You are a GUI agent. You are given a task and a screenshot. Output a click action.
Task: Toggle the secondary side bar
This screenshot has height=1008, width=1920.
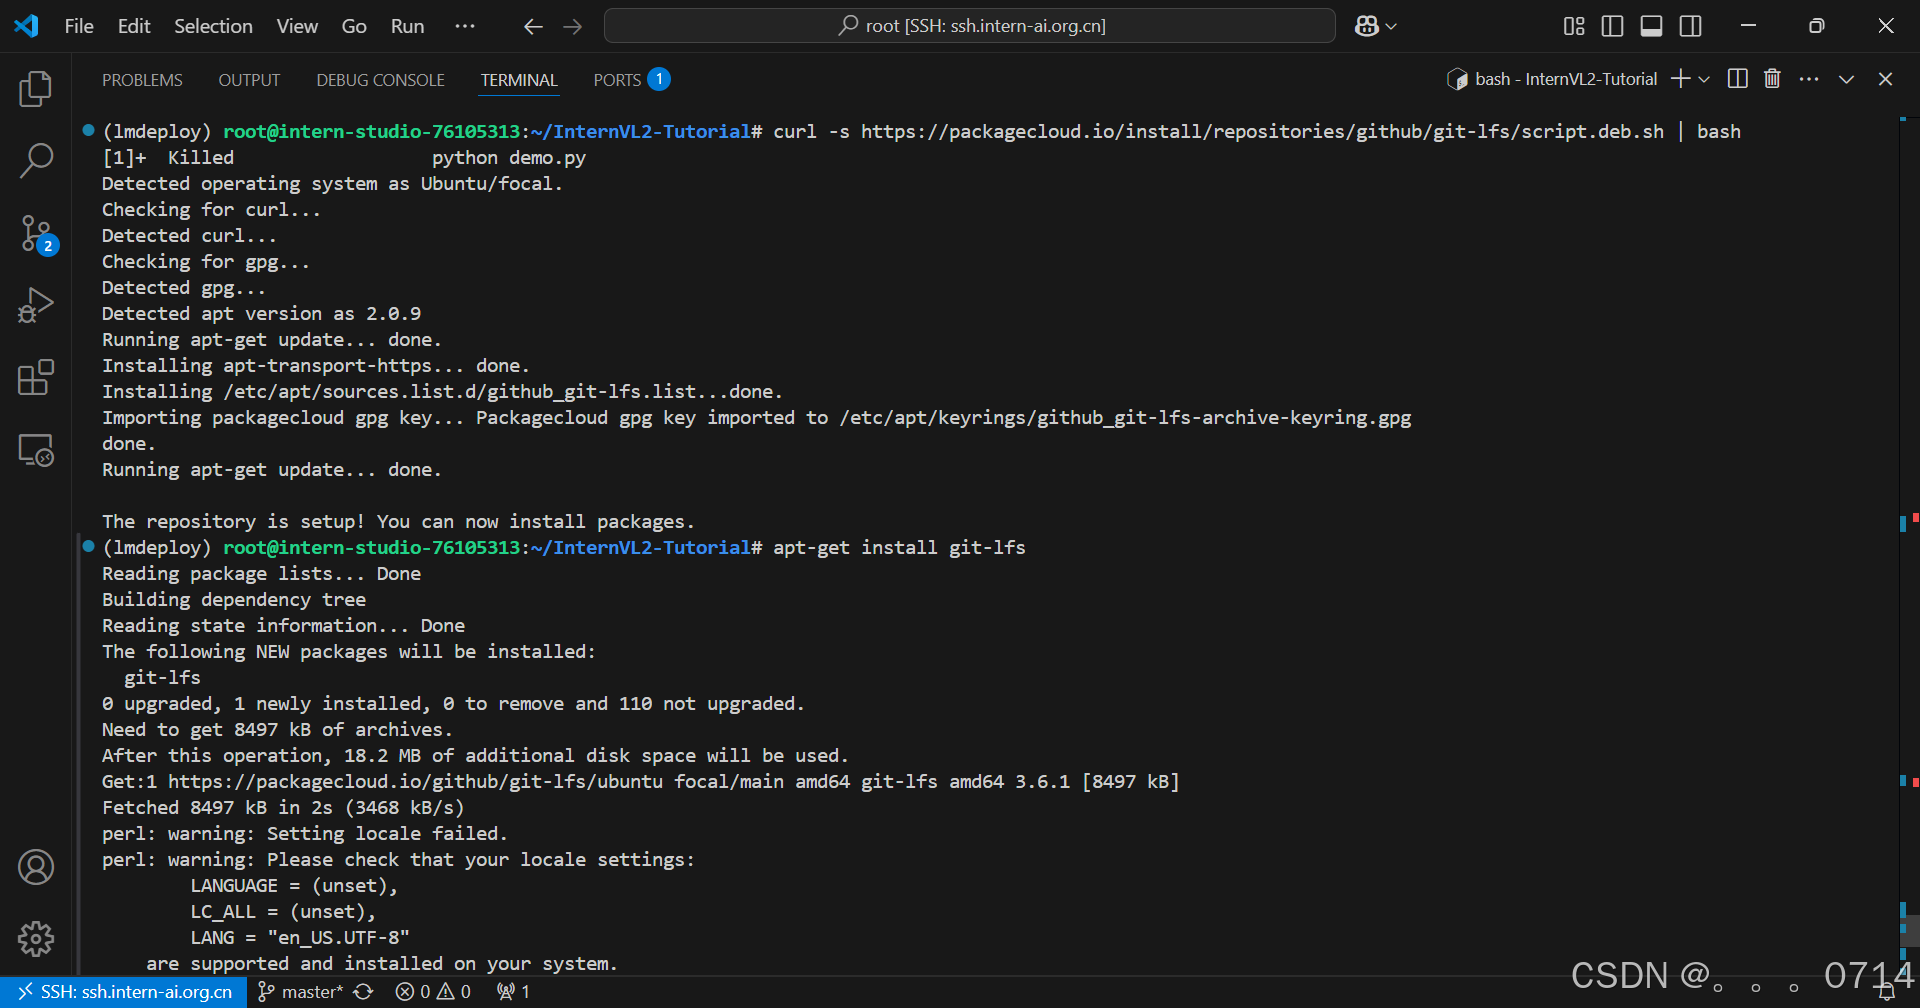click(1691, 26)
